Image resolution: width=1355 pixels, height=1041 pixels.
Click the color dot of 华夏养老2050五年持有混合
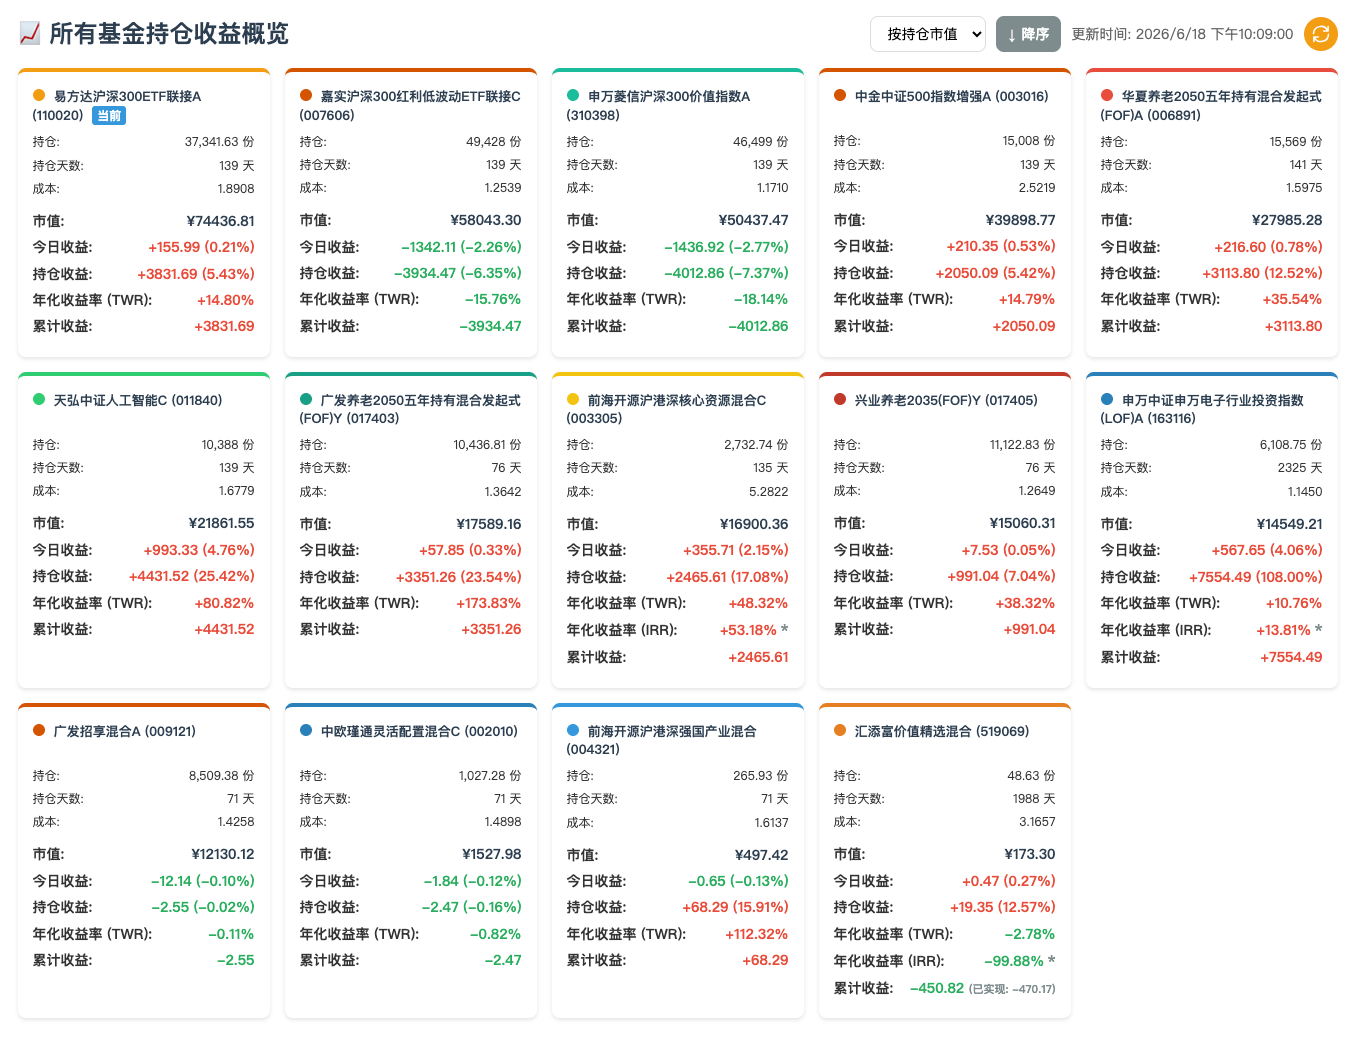point(1107,95)
